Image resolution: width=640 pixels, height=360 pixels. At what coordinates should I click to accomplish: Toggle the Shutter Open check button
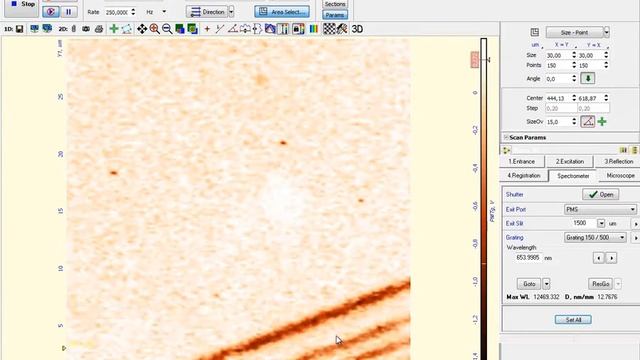(x=600, y=194)
